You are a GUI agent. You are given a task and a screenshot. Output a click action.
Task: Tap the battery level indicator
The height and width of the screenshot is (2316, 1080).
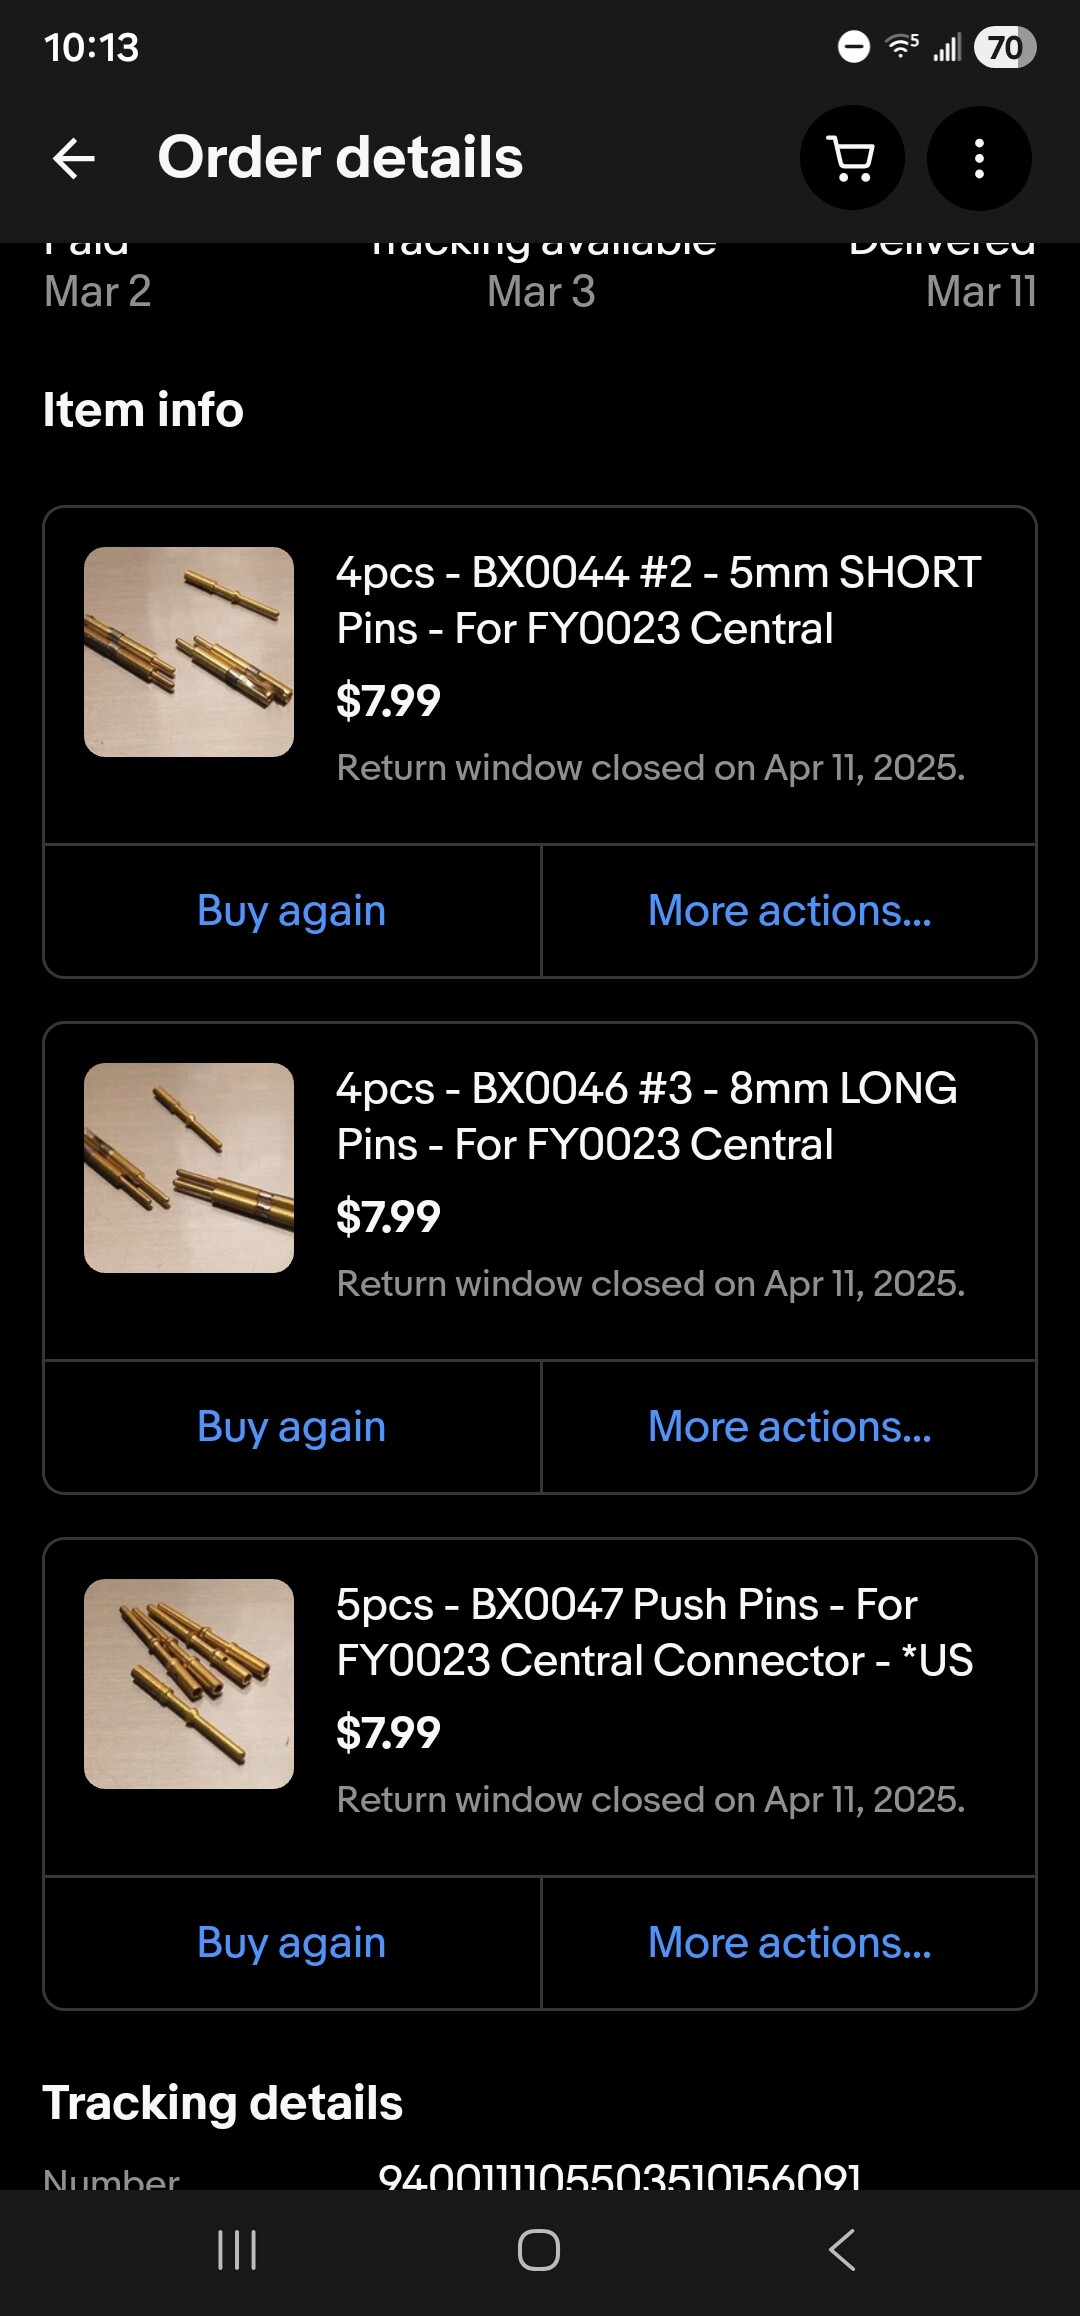[1004, 47]
